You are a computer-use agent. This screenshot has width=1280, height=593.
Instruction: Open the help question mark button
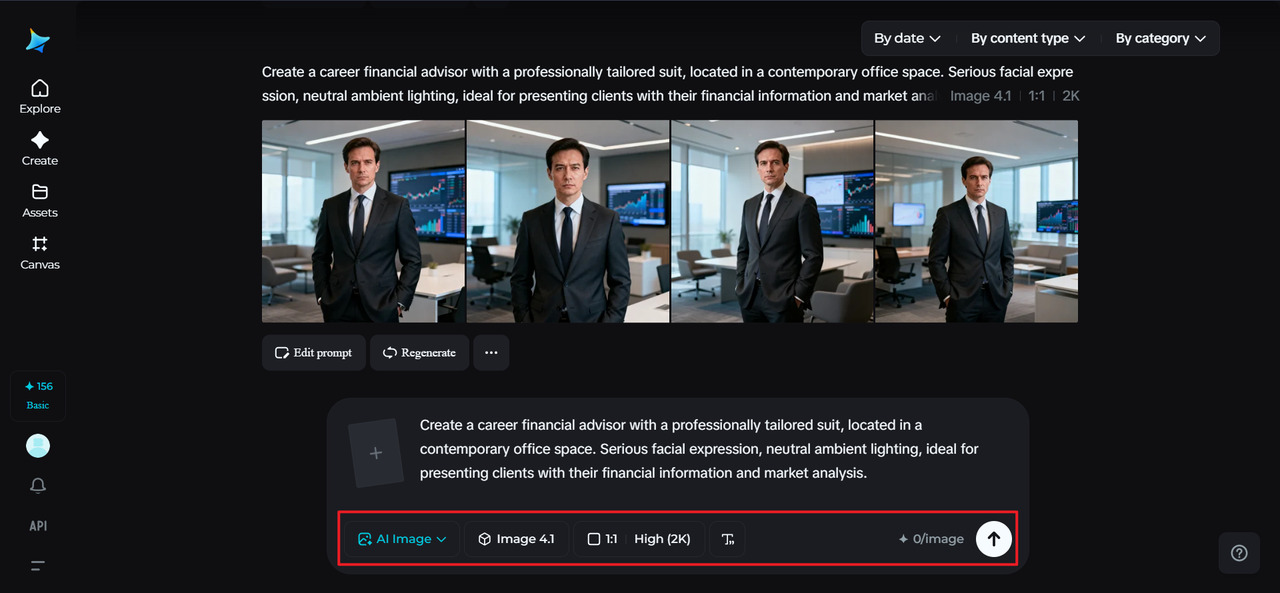click(1239, 553)
